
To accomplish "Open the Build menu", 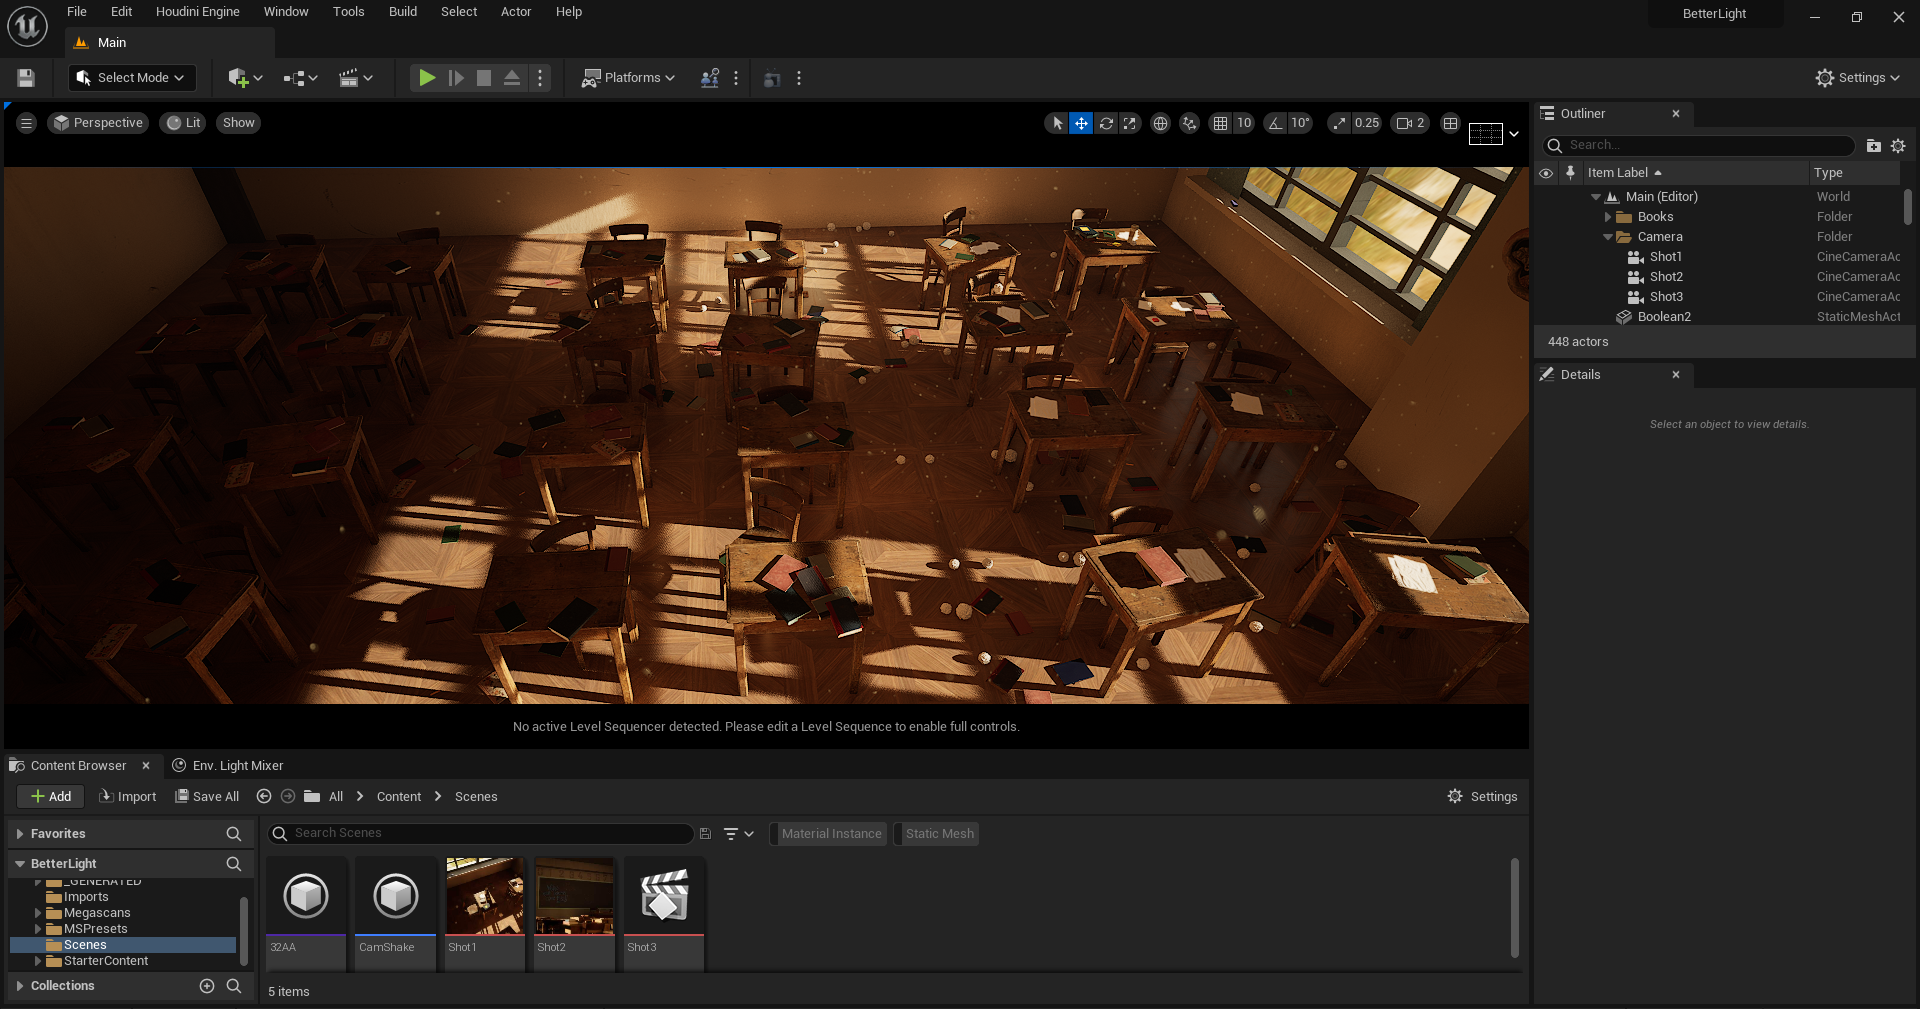I will pyautogui.click(x=403, y=12).
